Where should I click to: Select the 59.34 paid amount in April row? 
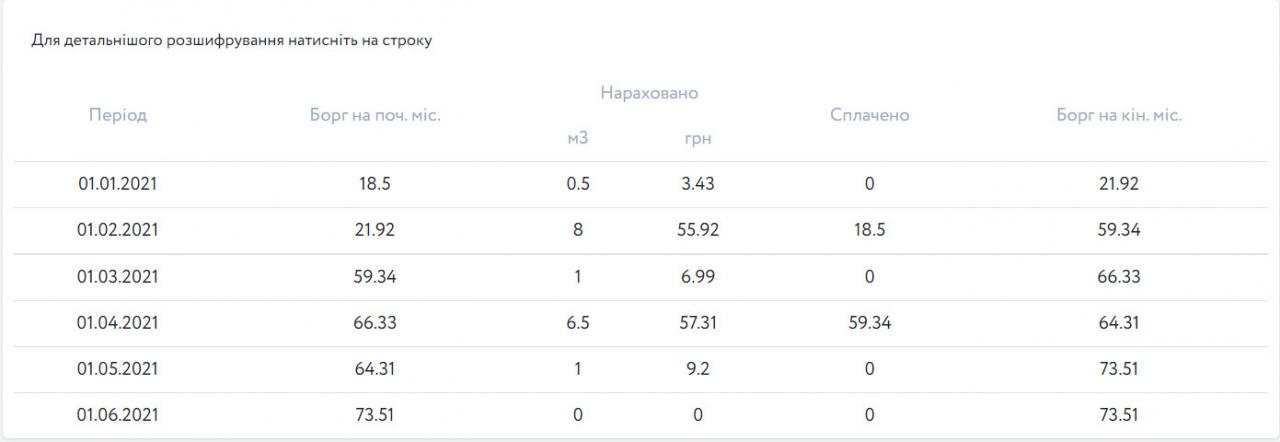click(869, 323)
